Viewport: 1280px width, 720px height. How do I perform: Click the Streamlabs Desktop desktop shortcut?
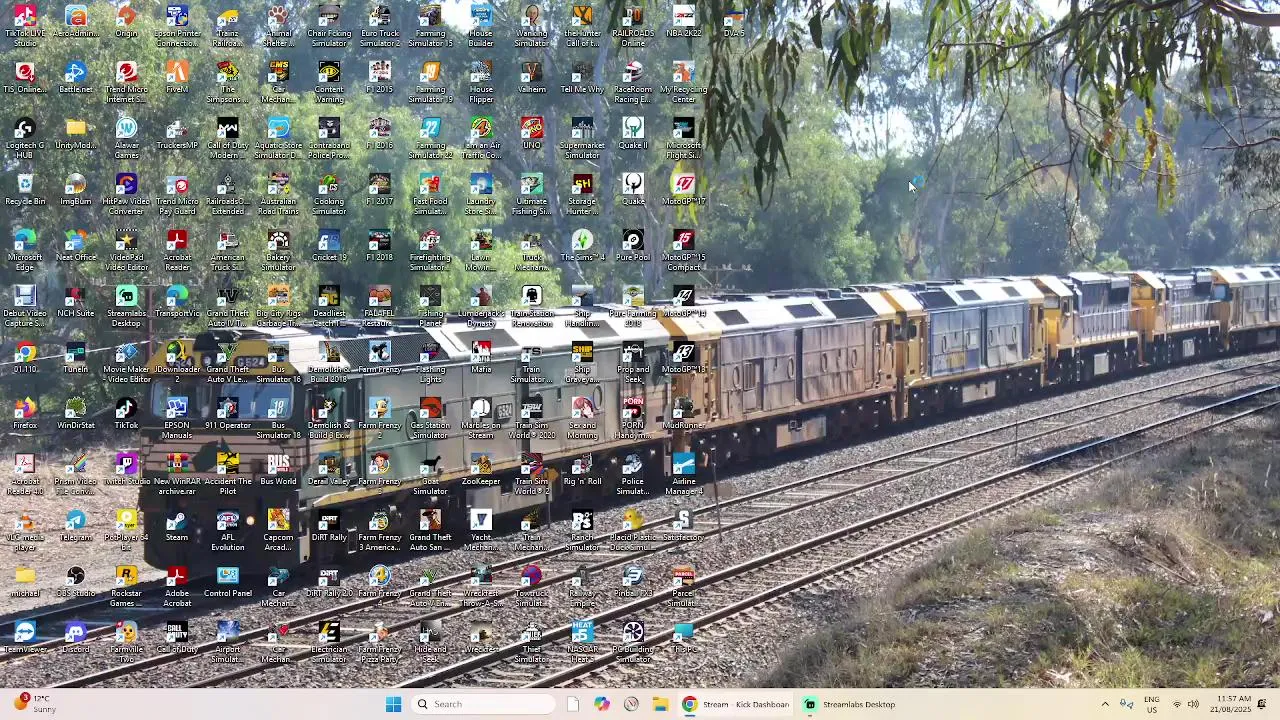pos(126,306)
